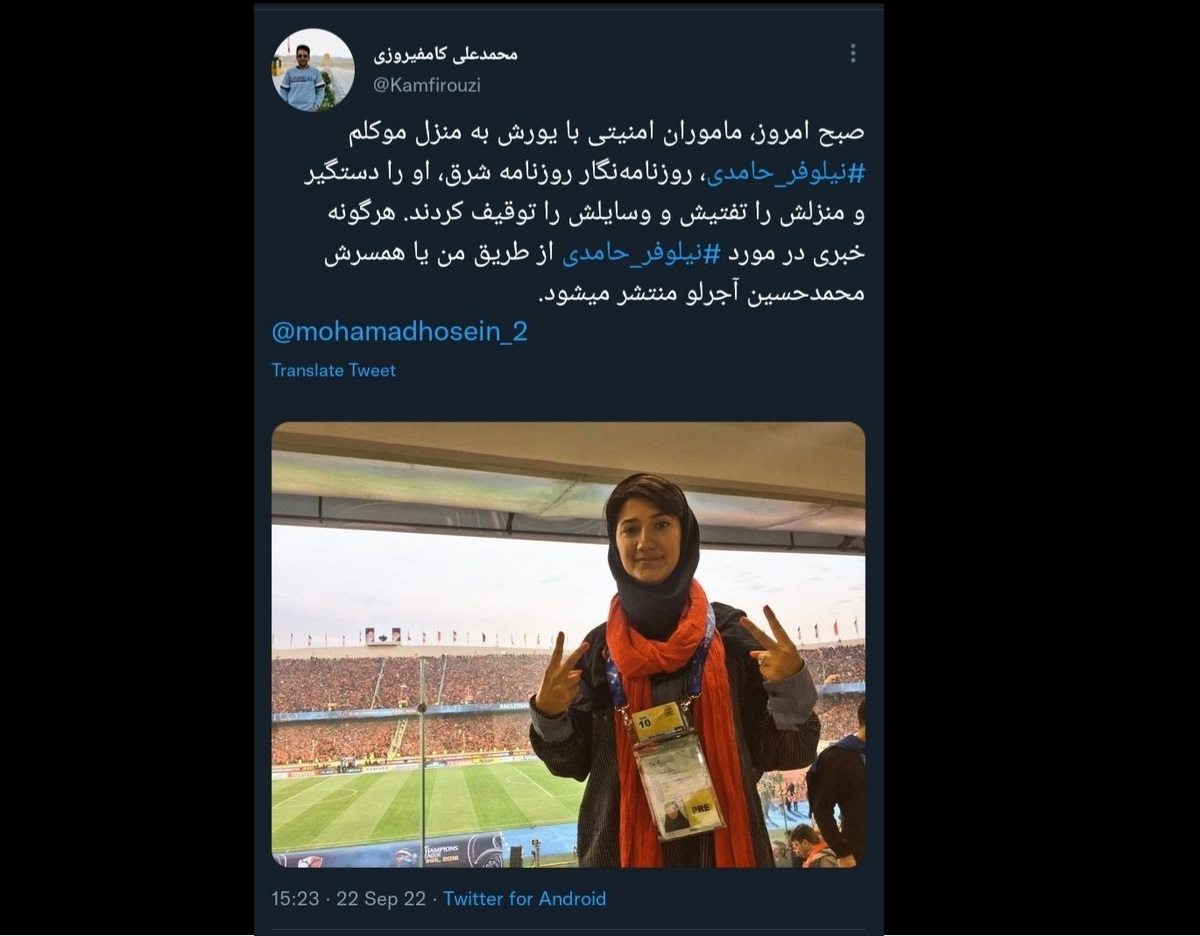This screenshot has width=1200, height=936.
Task: Click the yellow number 10 tag on the lanyard
Action: (x=656, y=721)
